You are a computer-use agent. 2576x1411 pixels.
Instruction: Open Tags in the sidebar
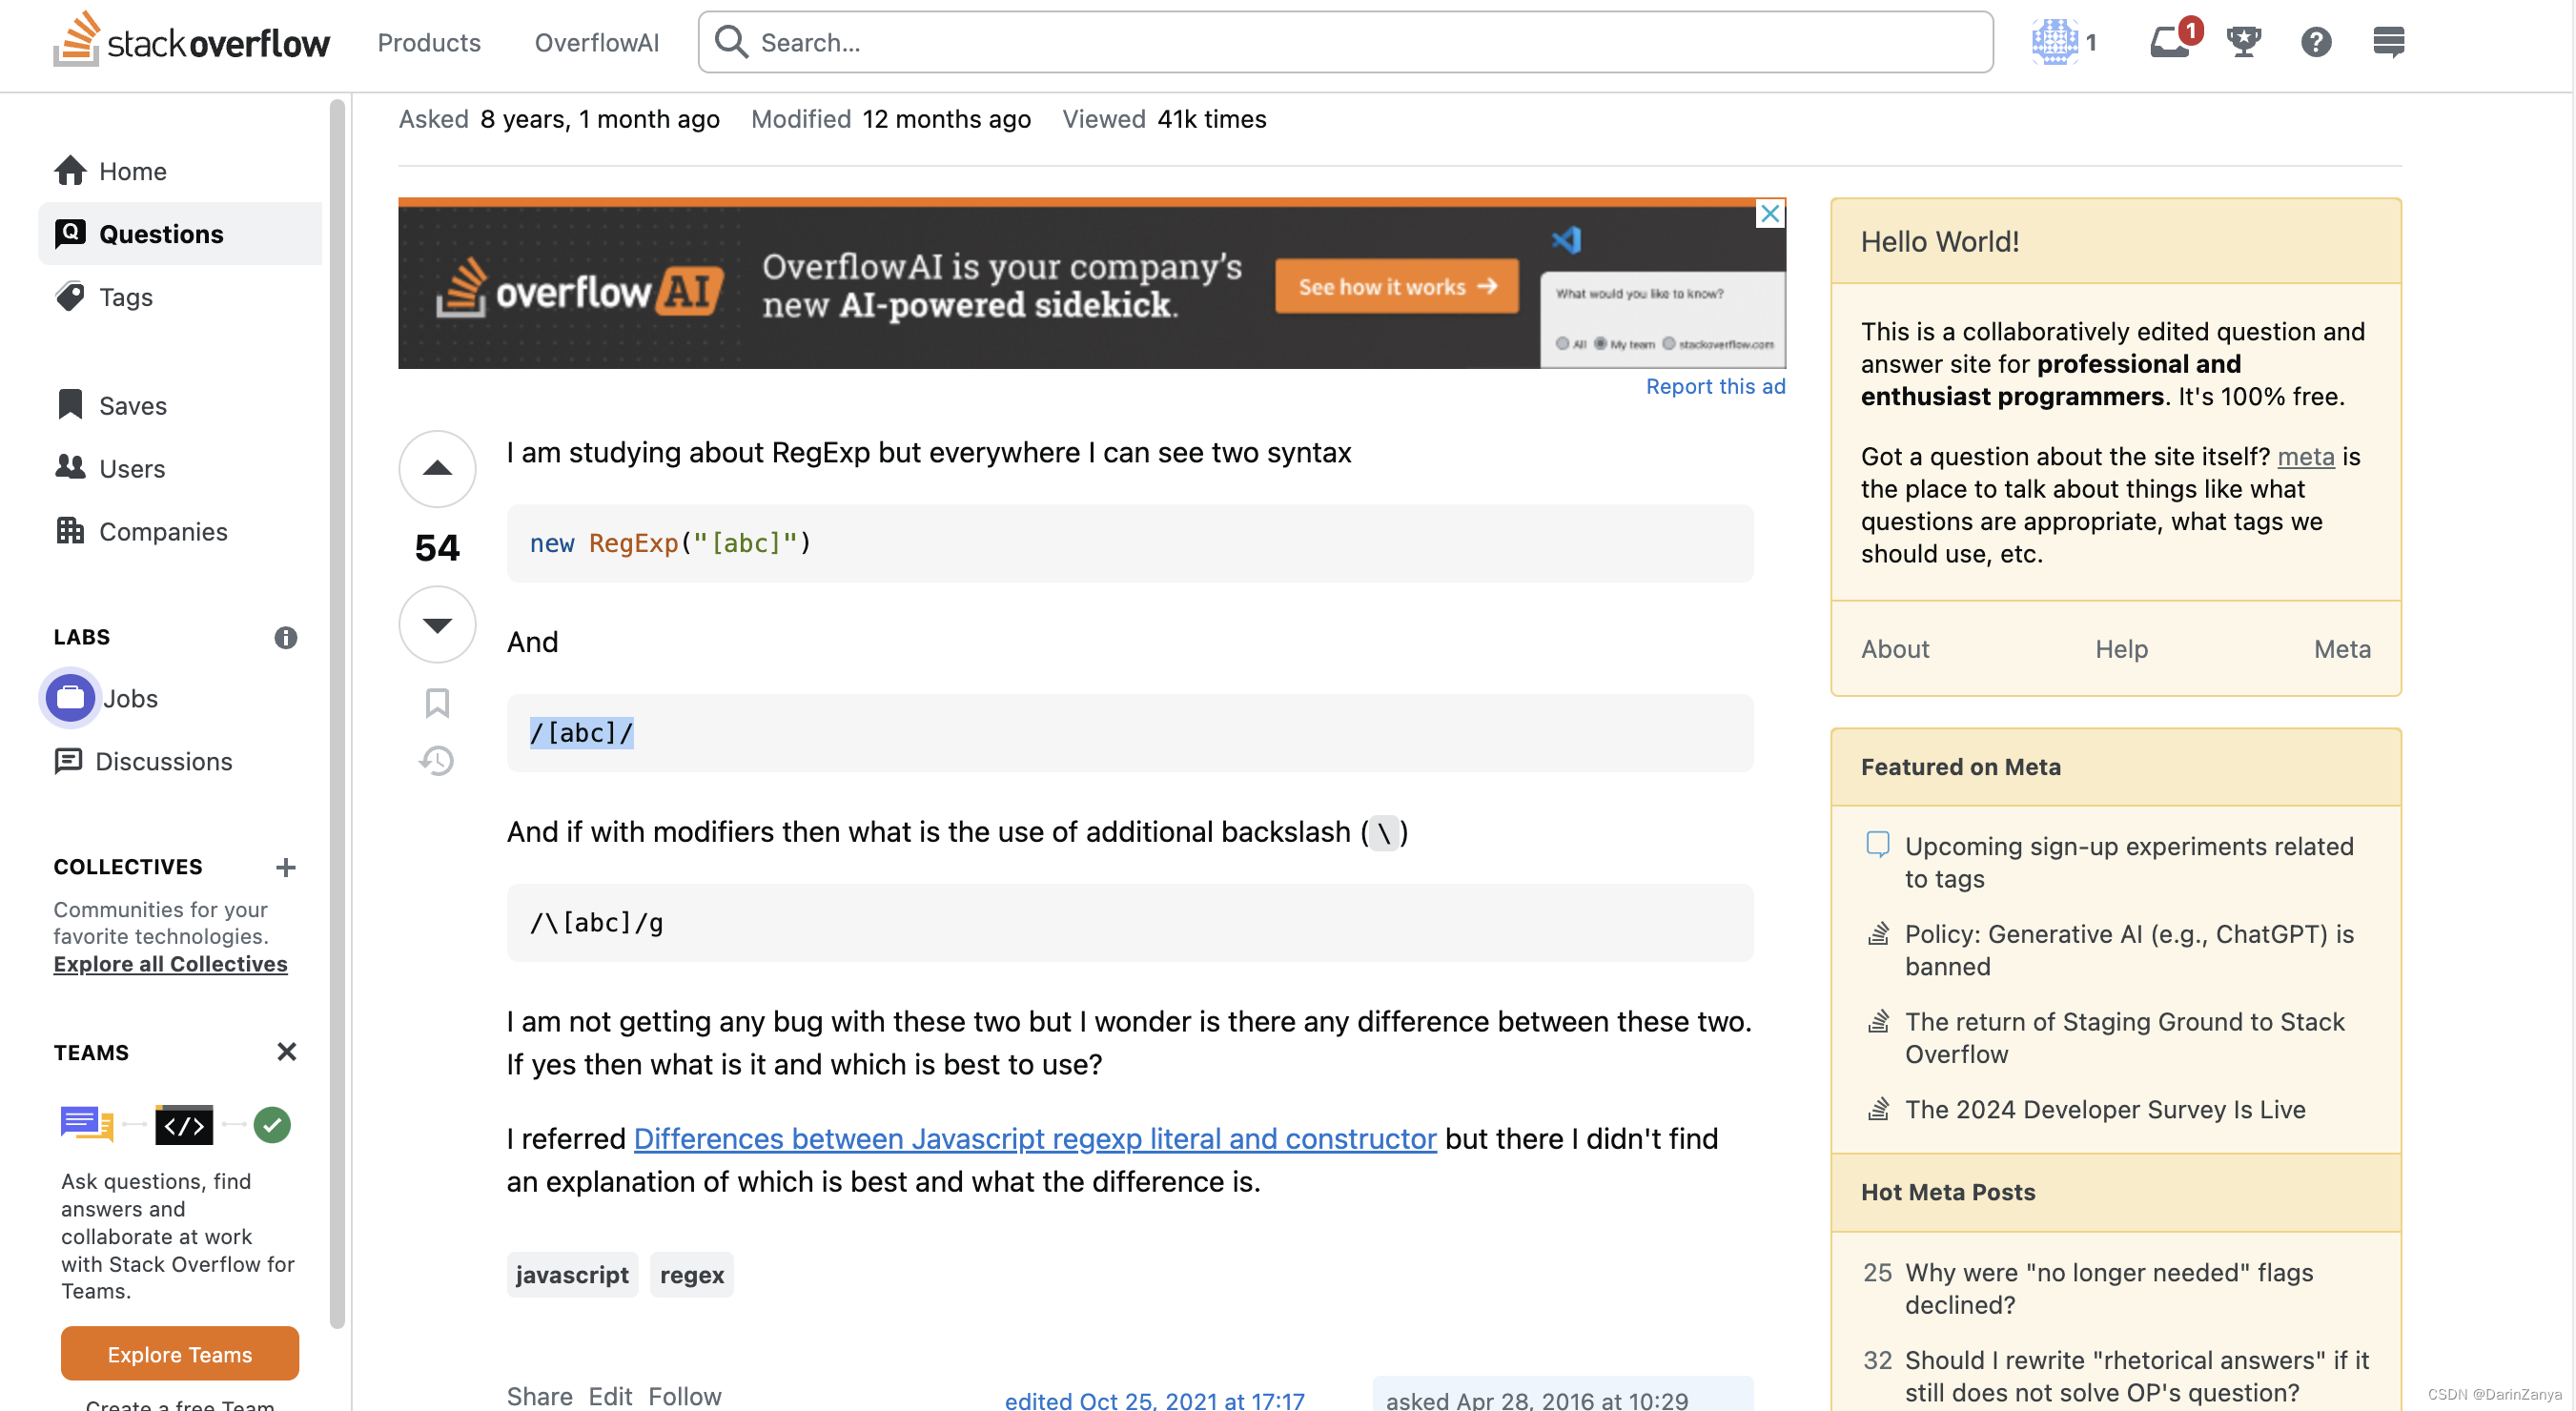(180, 297)
